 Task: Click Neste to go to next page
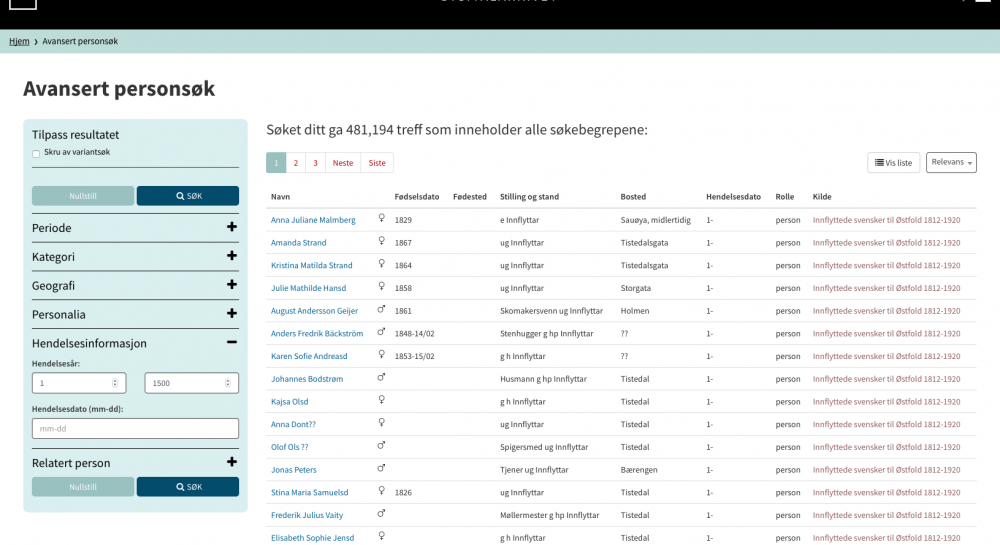point(342,163)
